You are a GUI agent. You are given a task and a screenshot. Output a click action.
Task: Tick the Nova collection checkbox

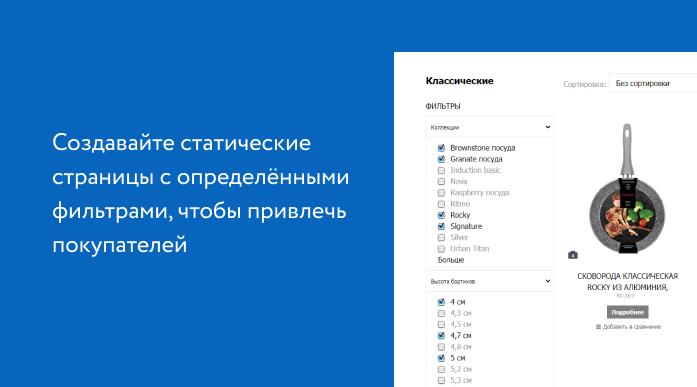pyautogui.click(x=441, y=181)
